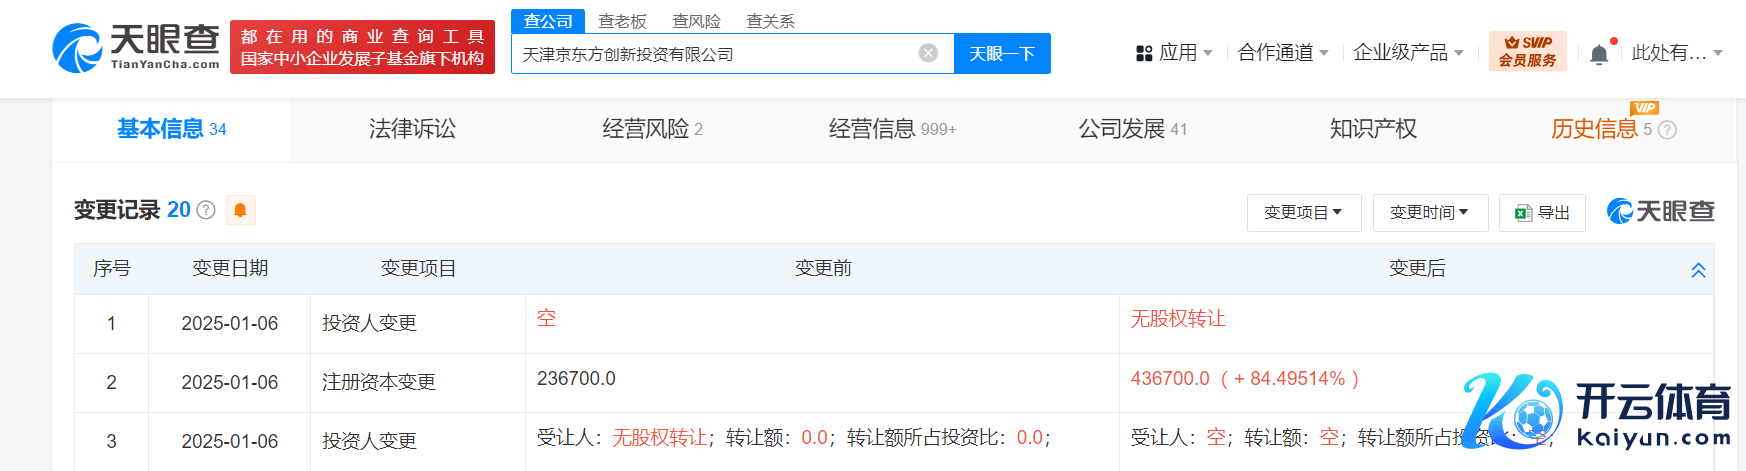1746x471 pixels.
Task: Open the notification bell icon
Action: coord(1599,54)
